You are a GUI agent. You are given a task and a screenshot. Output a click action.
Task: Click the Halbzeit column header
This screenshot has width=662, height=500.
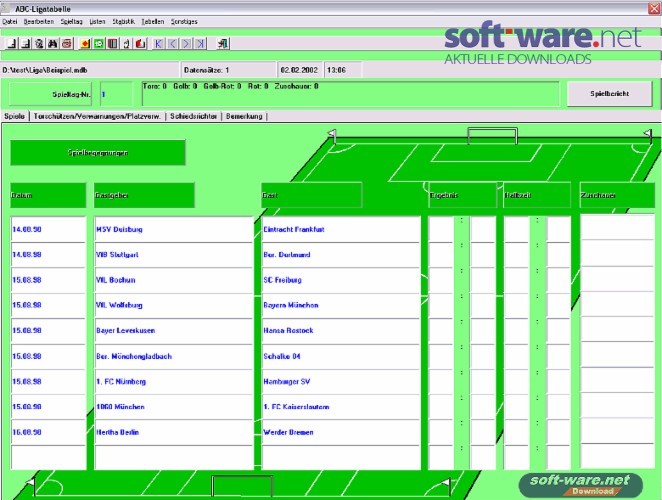[x=537, y=195]
